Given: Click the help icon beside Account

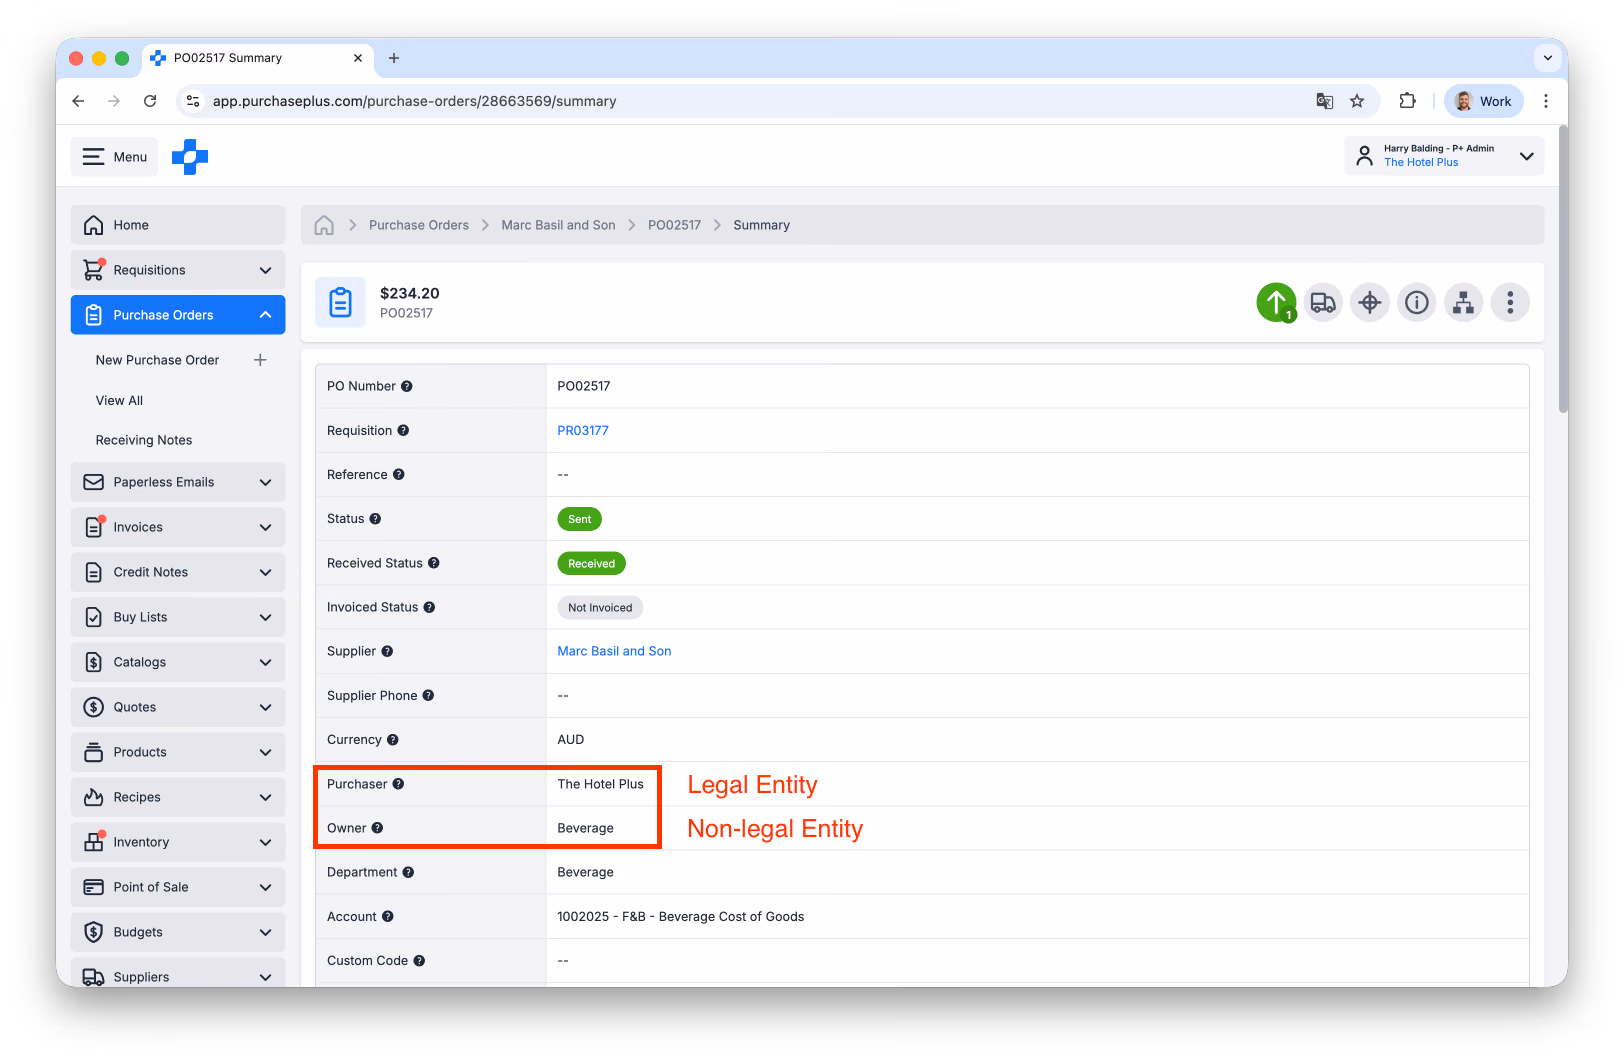Looking at the screenshot, I should coord(388,916).
